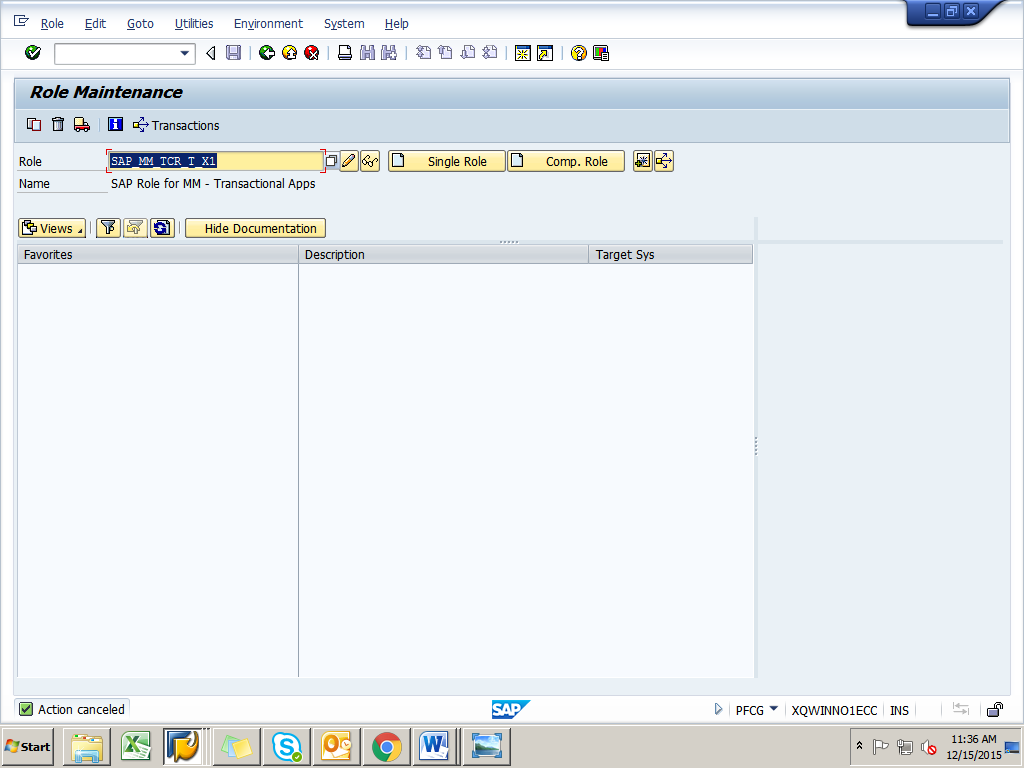Click the Delete Role trash icon

point(58,125)
